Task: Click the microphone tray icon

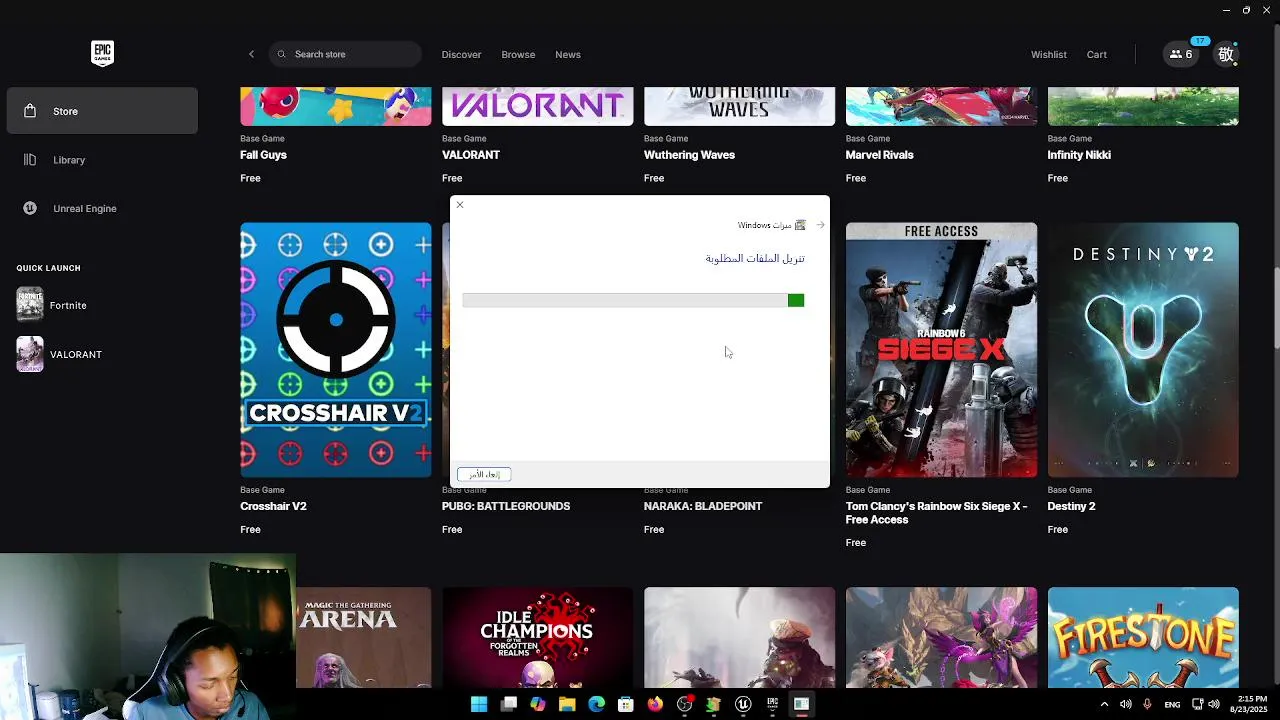Action: (1147, 704)
